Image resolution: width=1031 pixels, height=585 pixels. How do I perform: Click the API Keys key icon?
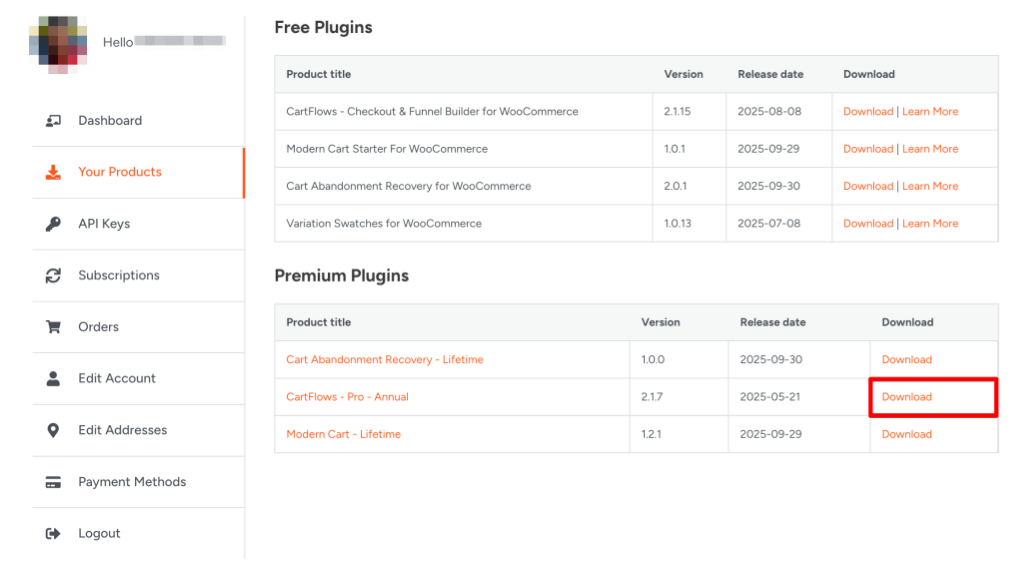click(x=53, y=224)
